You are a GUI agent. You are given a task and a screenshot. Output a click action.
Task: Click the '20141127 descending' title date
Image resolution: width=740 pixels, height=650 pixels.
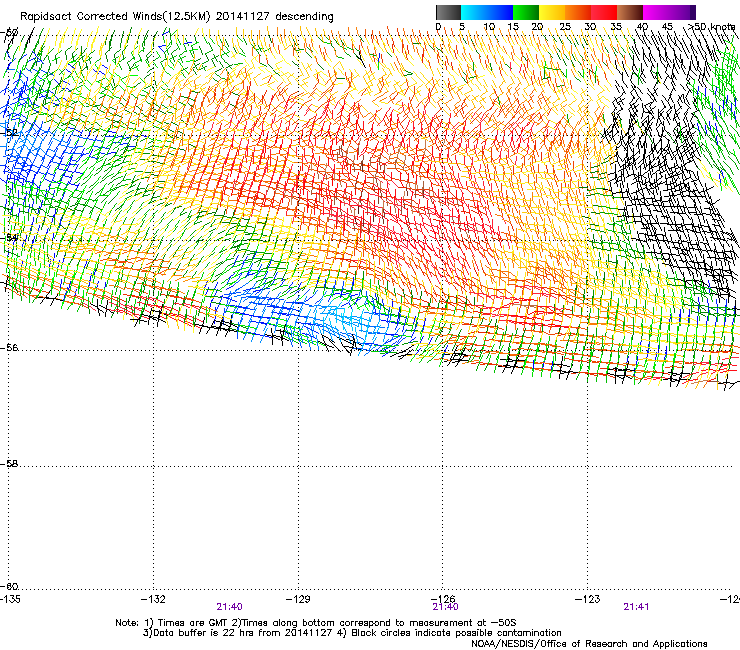pyautogui.click(x=275, y=17)
